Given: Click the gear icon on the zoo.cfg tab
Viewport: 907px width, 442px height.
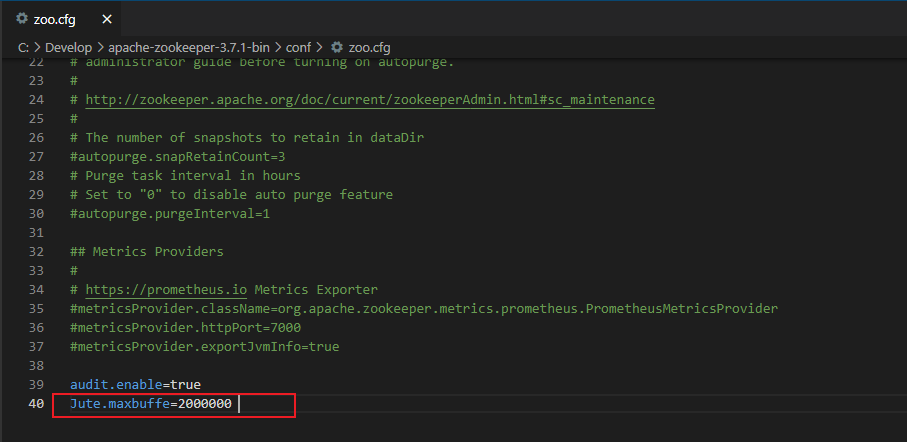Looking at the screenshot, I should pos(22,19).
